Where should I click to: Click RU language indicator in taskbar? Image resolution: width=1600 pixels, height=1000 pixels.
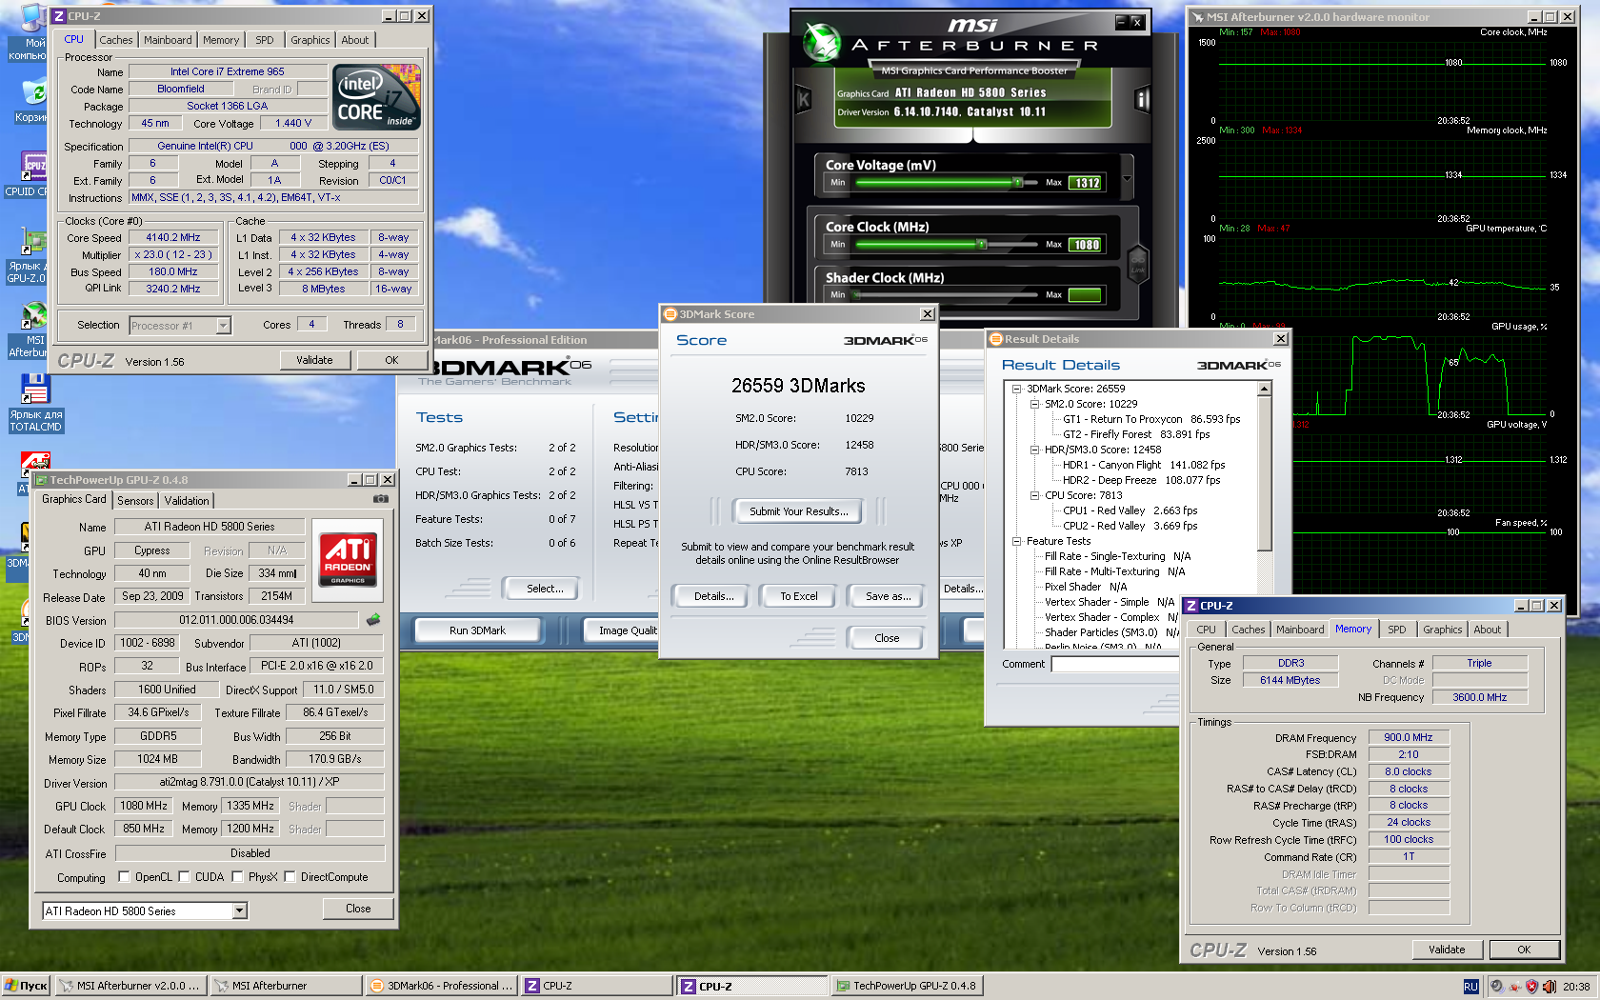tap(1471, 986)
